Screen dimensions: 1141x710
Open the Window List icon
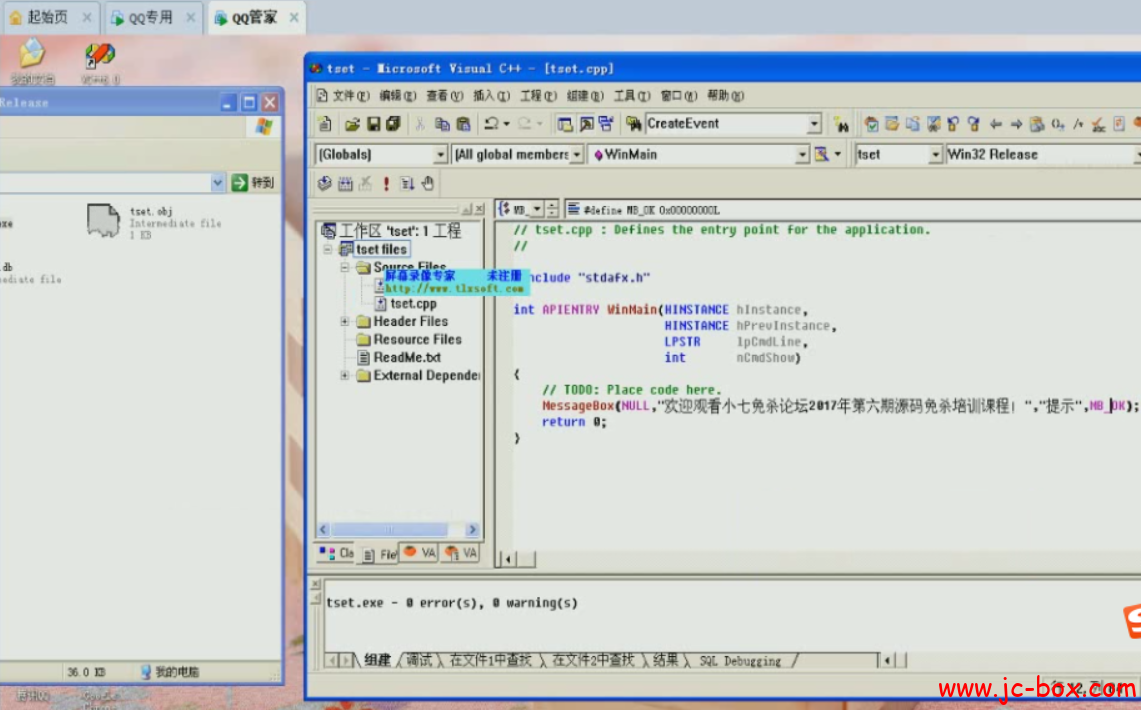pyautogui.click(x=606, y=124)
